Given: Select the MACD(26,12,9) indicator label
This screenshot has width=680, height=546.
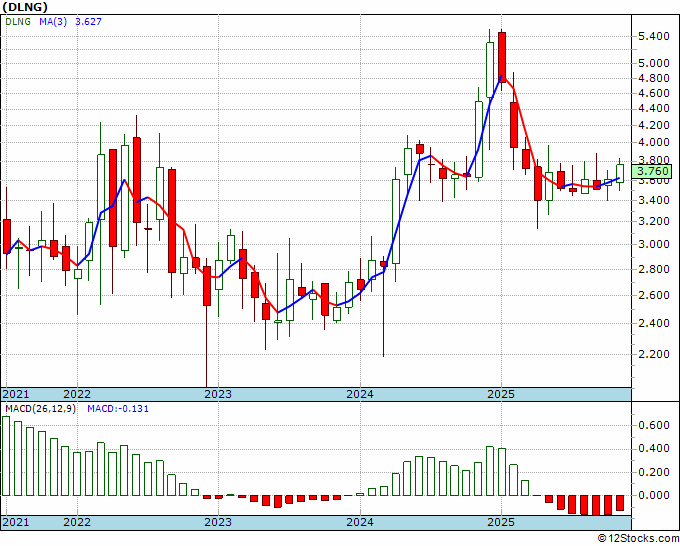Looking at the screenshot, I should point(40,409).
